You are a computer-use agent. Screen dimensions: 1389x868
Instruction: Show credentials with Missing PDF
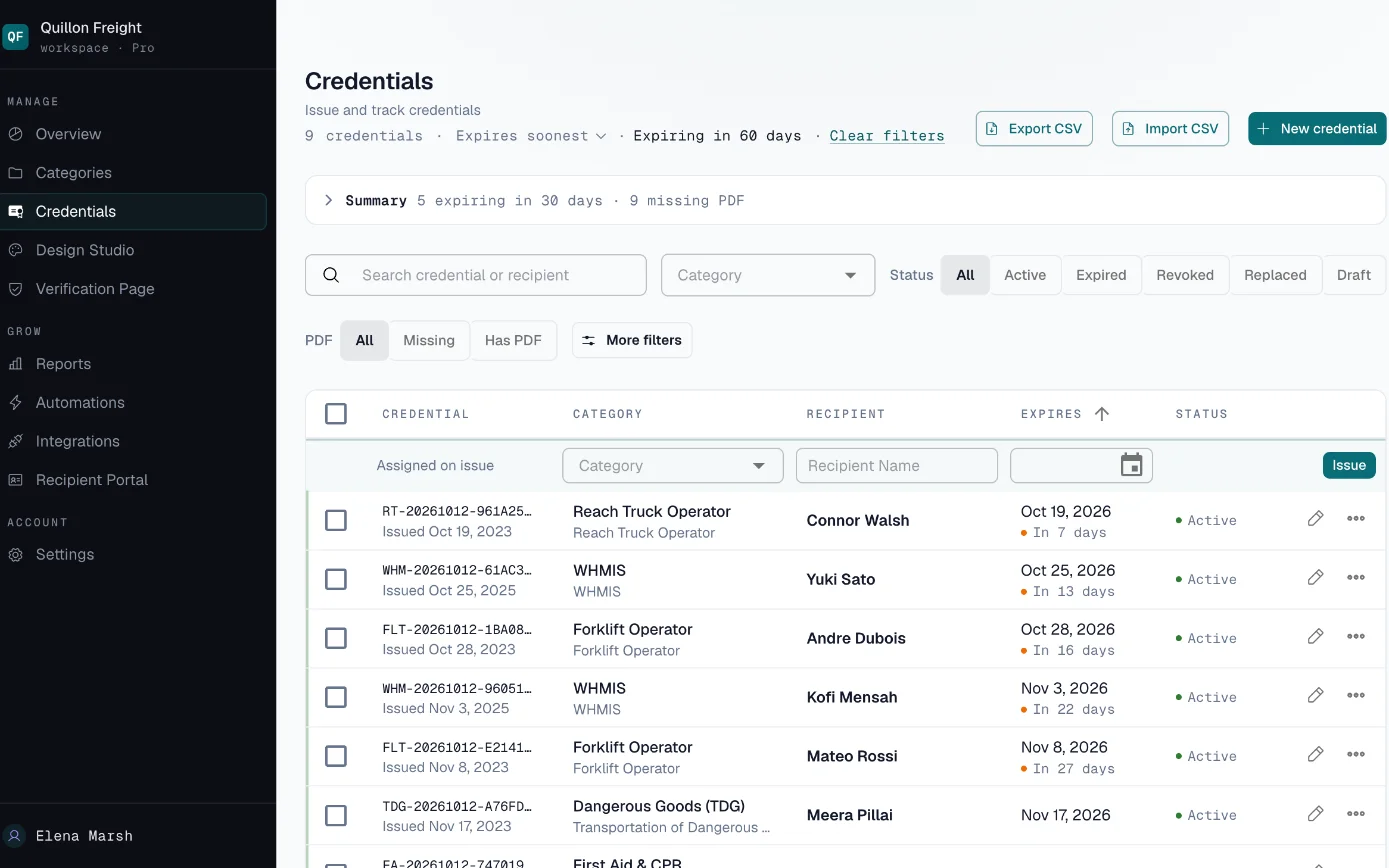point(429,341)
